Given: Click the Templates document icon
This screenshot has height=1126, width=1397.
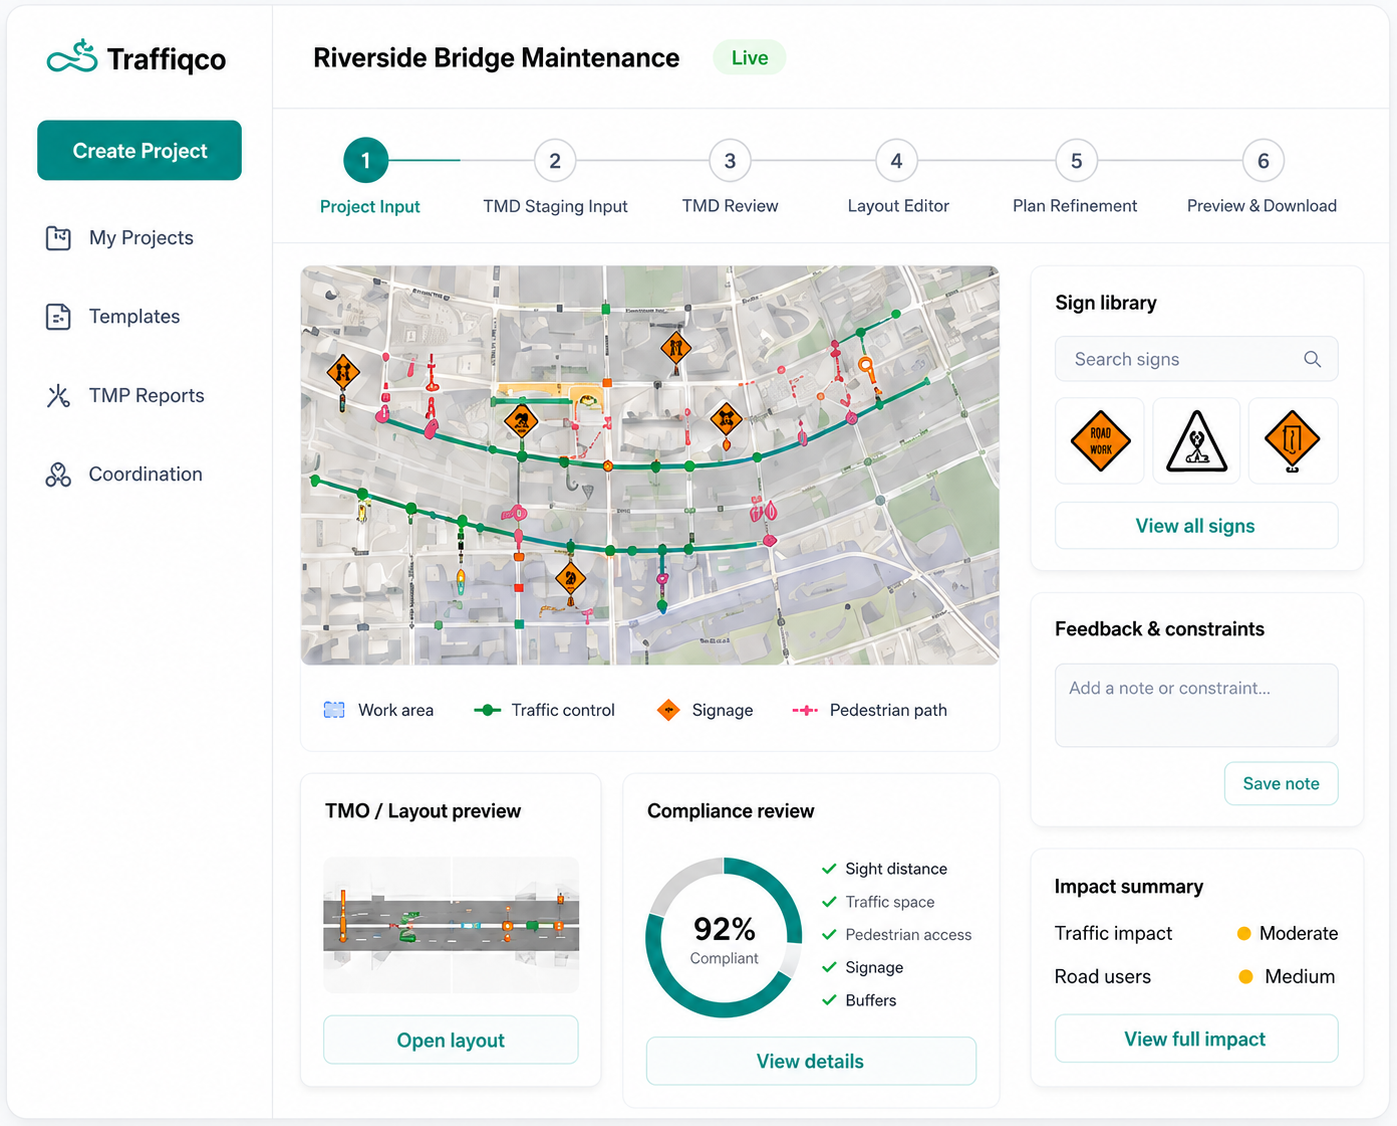Looking at the screenshot, I should (x=58, y=317).
